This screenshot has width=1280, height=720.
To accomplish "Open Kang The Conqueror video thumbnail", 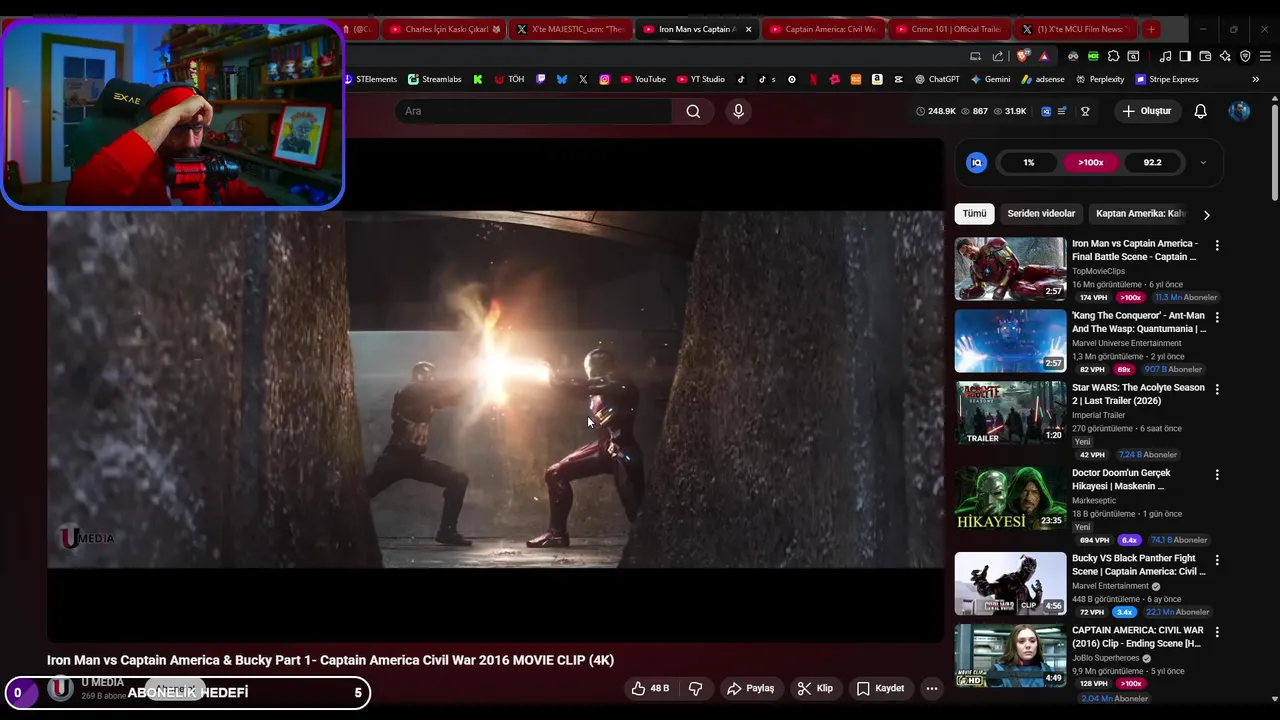I will 1010,340.
